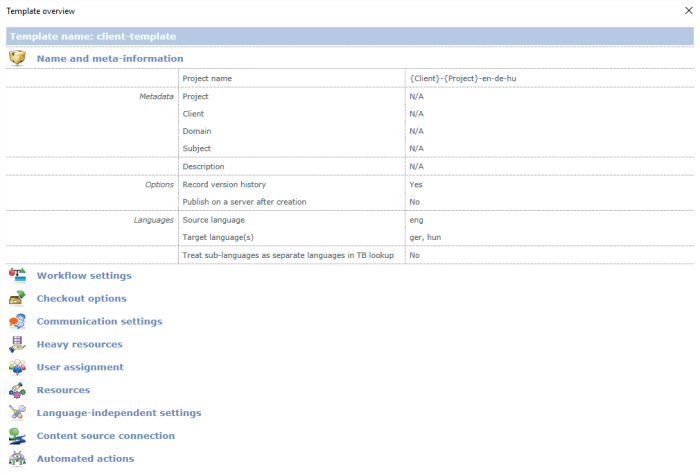Screen dimensions: 700x475
Task: Click the target languages value ger, hun
Action: 426,237
